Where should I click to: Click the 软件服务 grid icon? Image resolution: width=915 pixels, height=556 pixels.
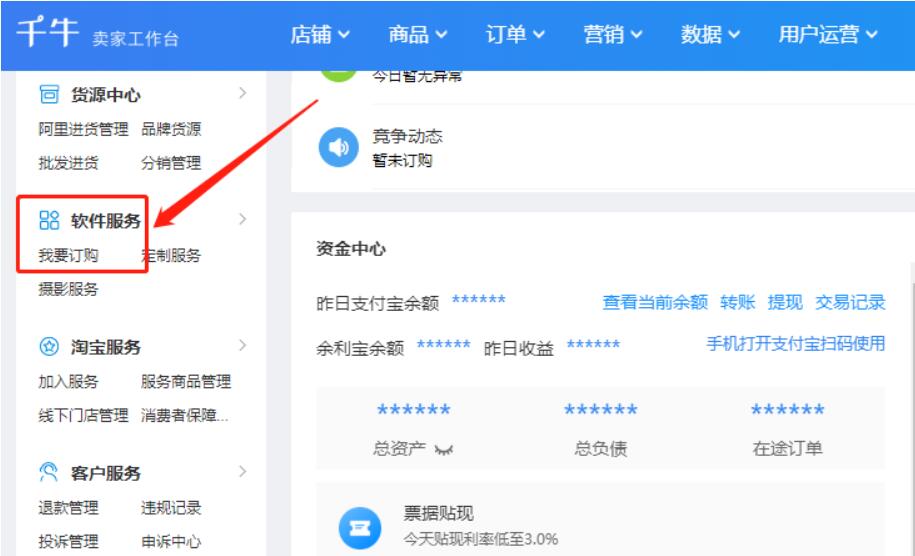49,220
